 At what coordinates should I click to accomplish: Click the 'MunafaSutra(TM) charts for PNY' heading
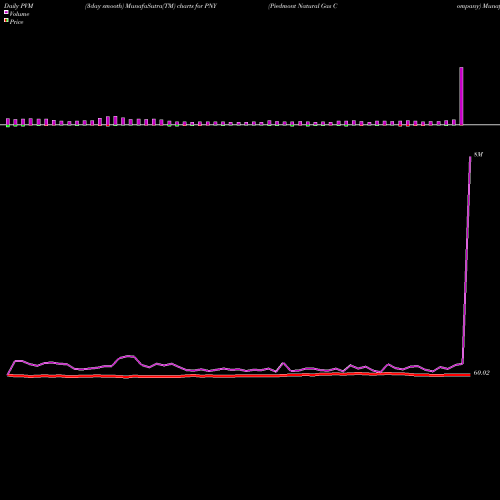171,6
